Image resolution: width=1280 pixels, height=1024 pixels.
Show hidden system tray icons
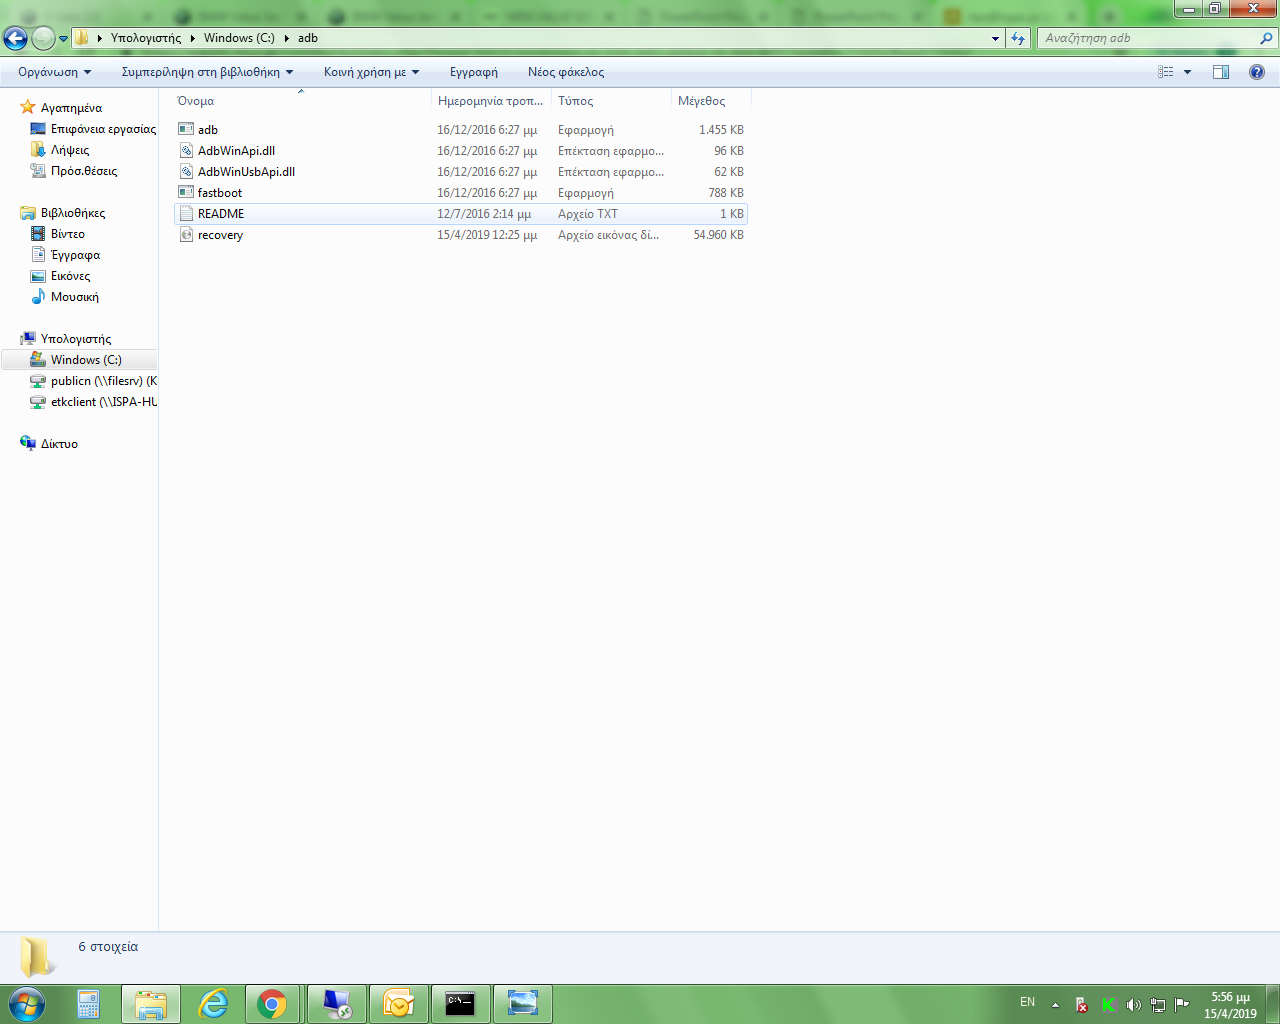pyautogui.click(x=1055, y=1004)
